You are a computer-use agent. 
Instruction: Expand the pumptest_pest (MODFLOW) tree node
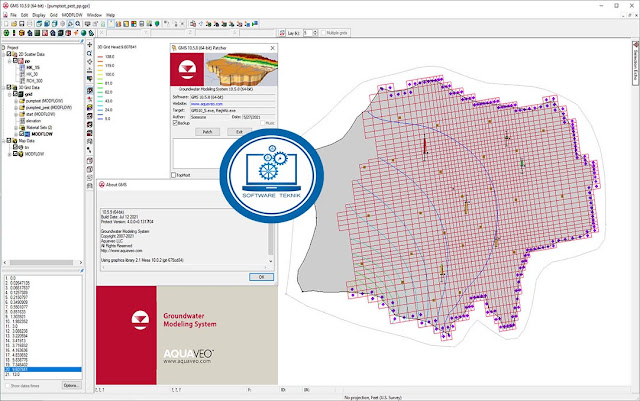(16, 107)
